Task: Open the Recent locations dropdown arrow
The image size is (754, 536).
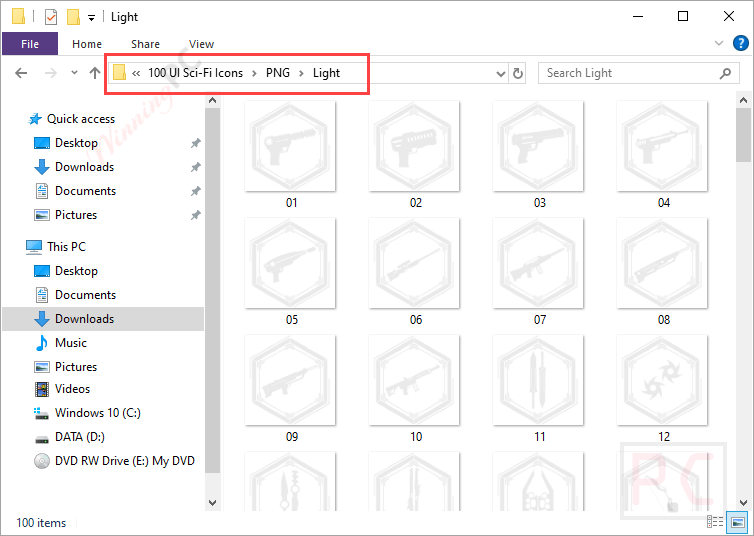Action: (73, 73)
